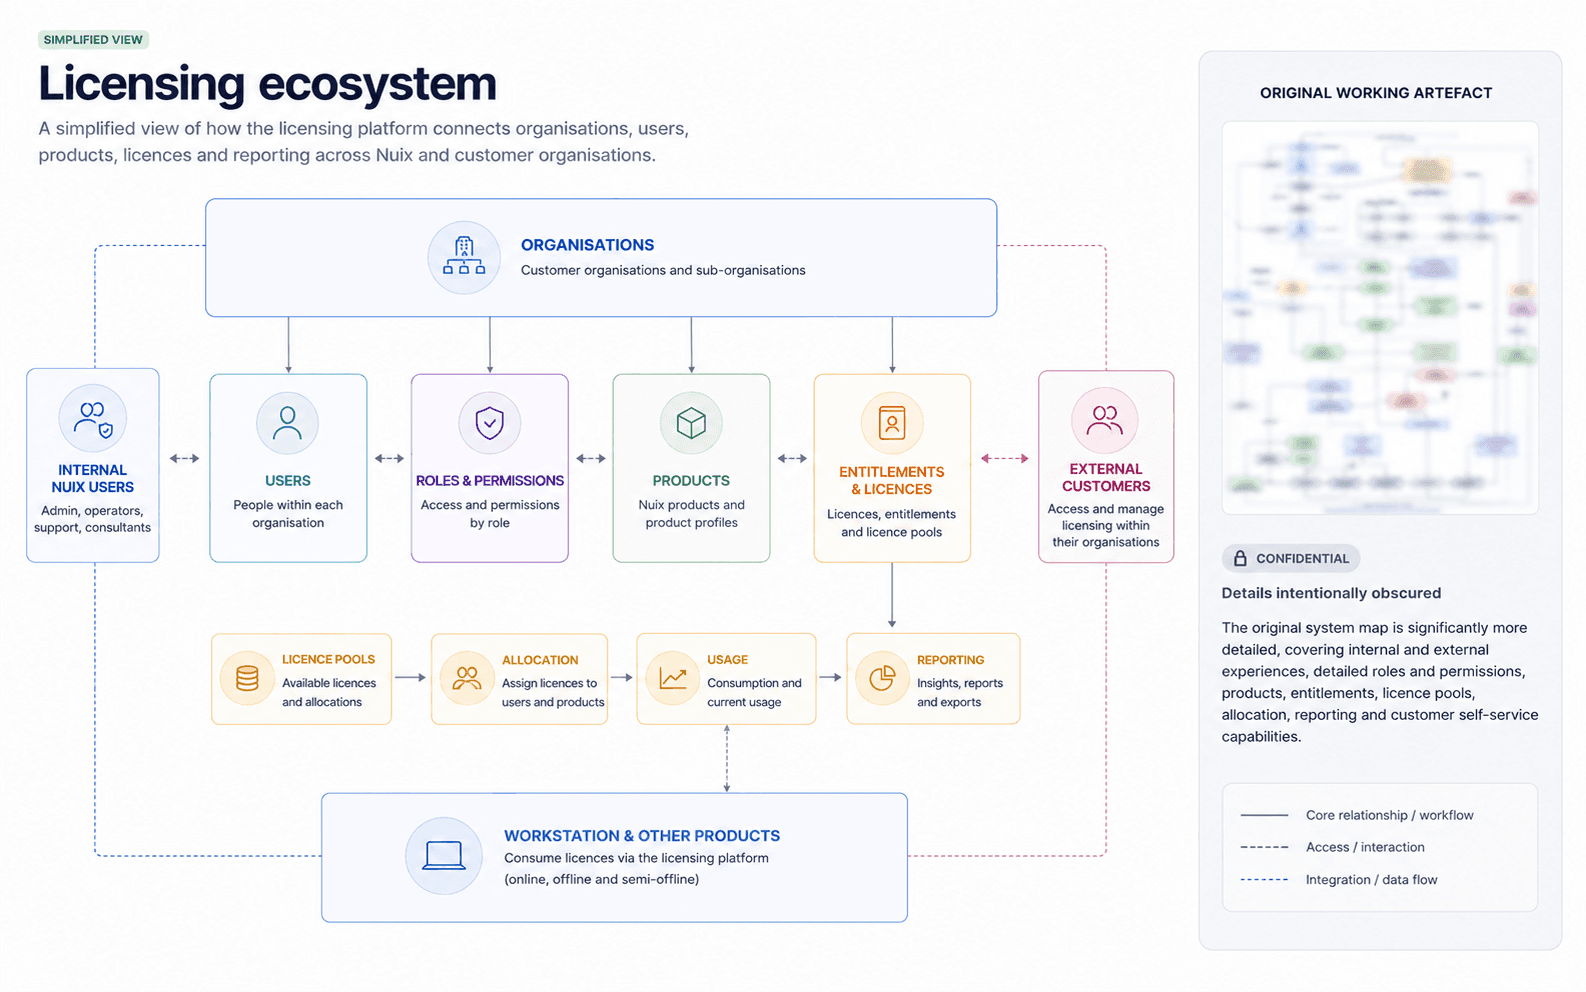Click the INTERNAL NUIX USERS title

pos(92,479)
